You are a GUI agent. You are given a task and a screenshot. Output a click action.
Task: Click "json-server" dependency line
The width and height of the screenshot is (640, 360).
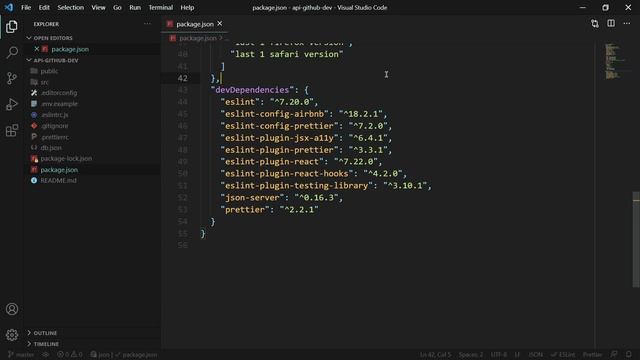(x=282, y=198)
